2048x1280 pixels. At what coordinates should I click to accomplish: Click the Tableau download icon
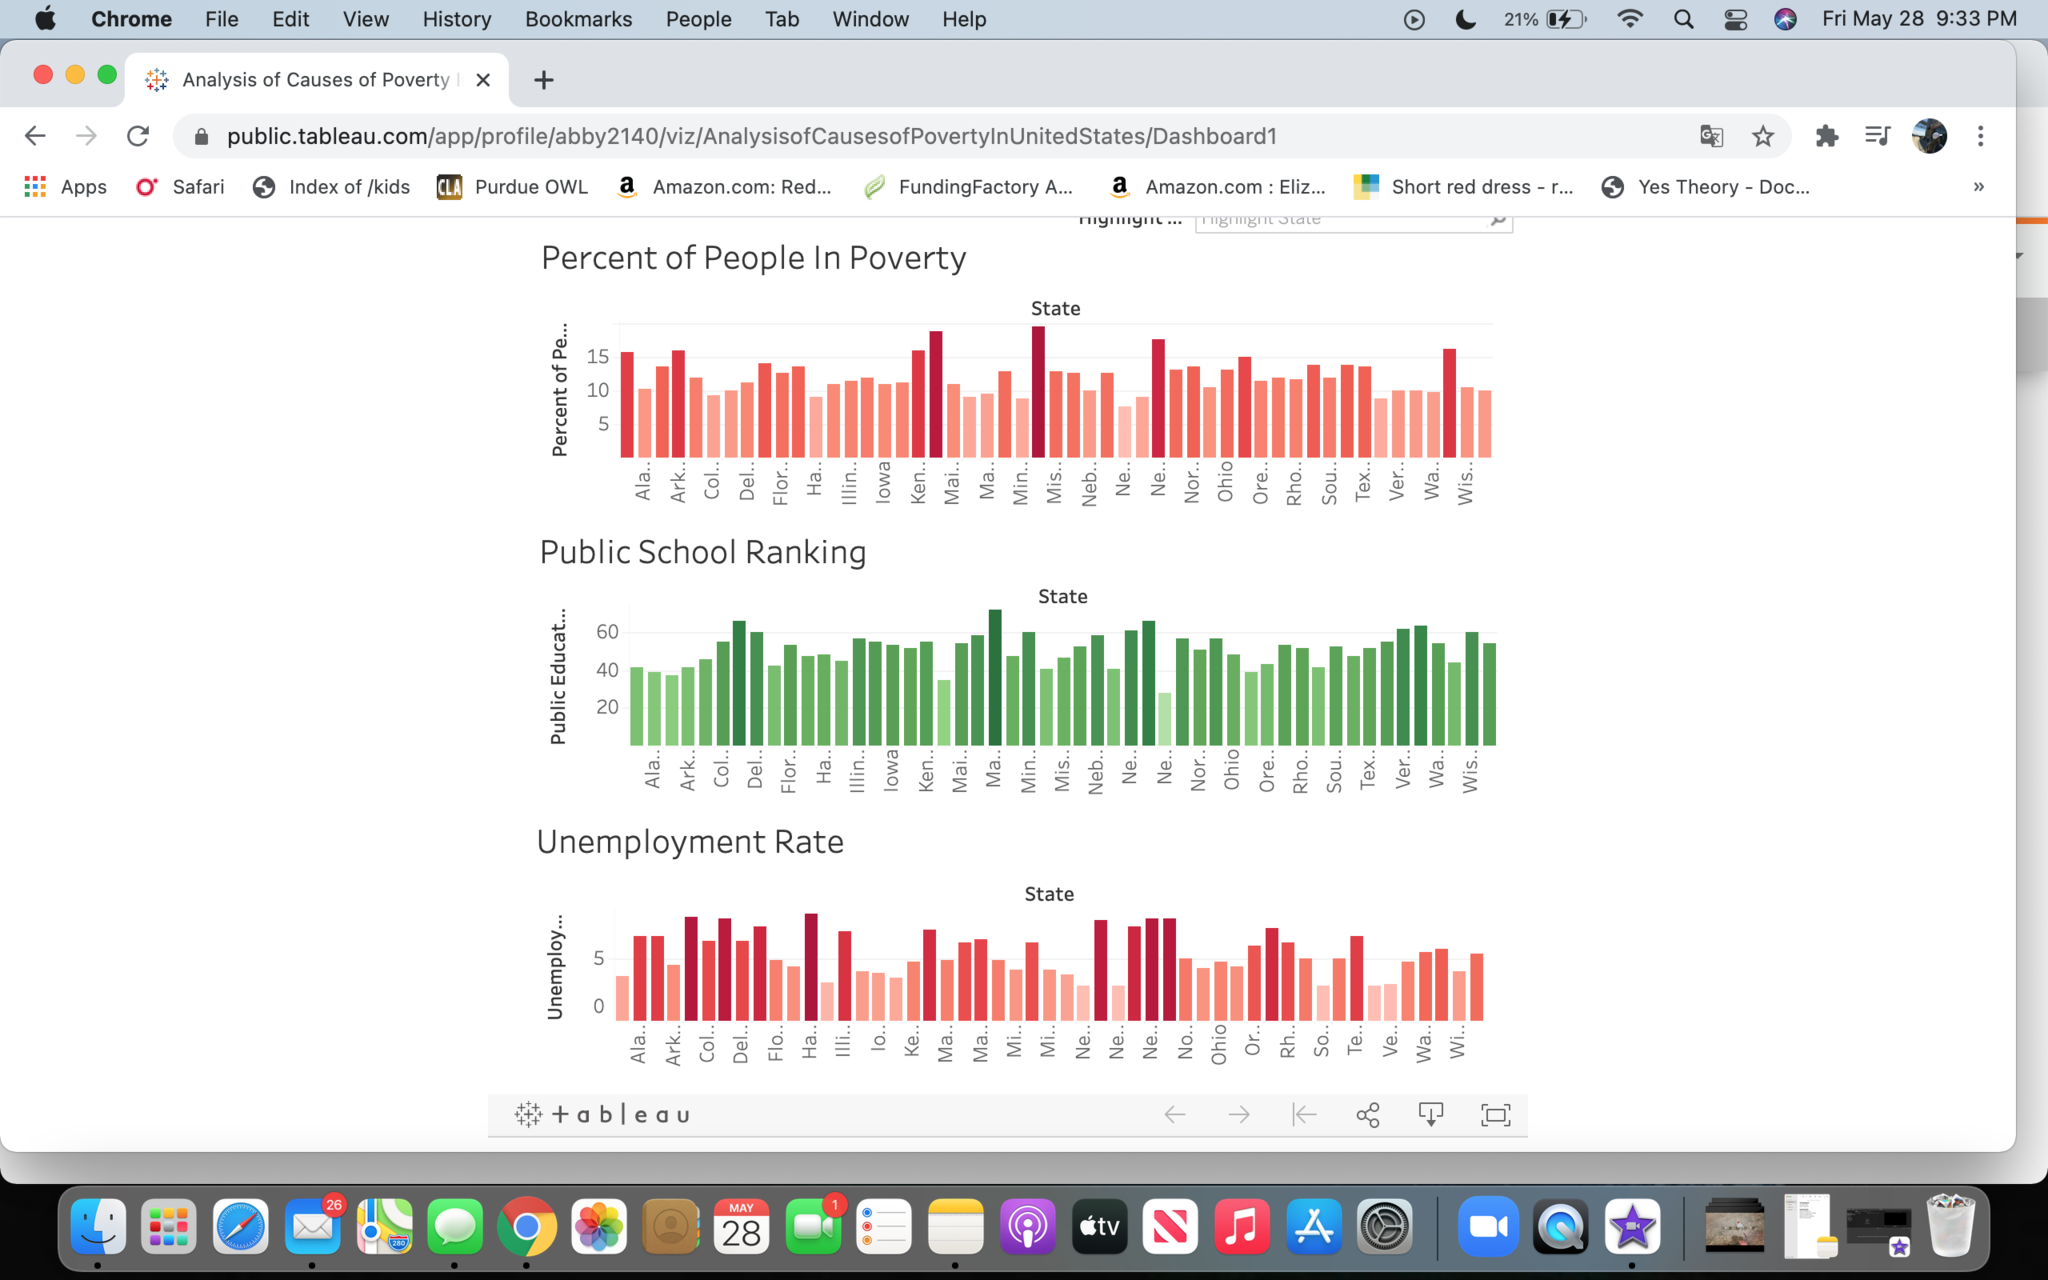[1431, 1114]
